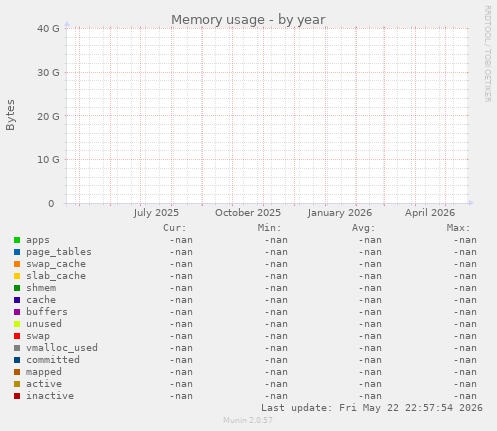Viewport: 497px width, 431px height.
Task: Select the 'buffers' legend label
Action: coord(47,312)
